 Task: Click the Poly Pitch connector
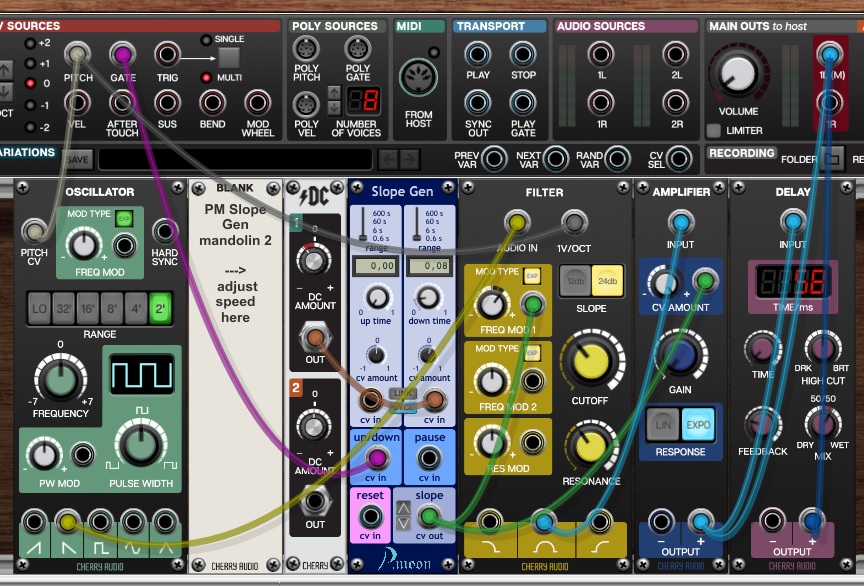click(x=307, y=48)
